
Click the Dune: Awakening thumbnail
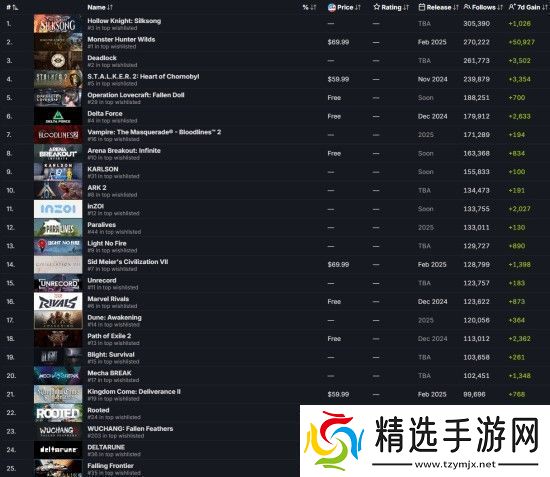[x=58, y=320]
